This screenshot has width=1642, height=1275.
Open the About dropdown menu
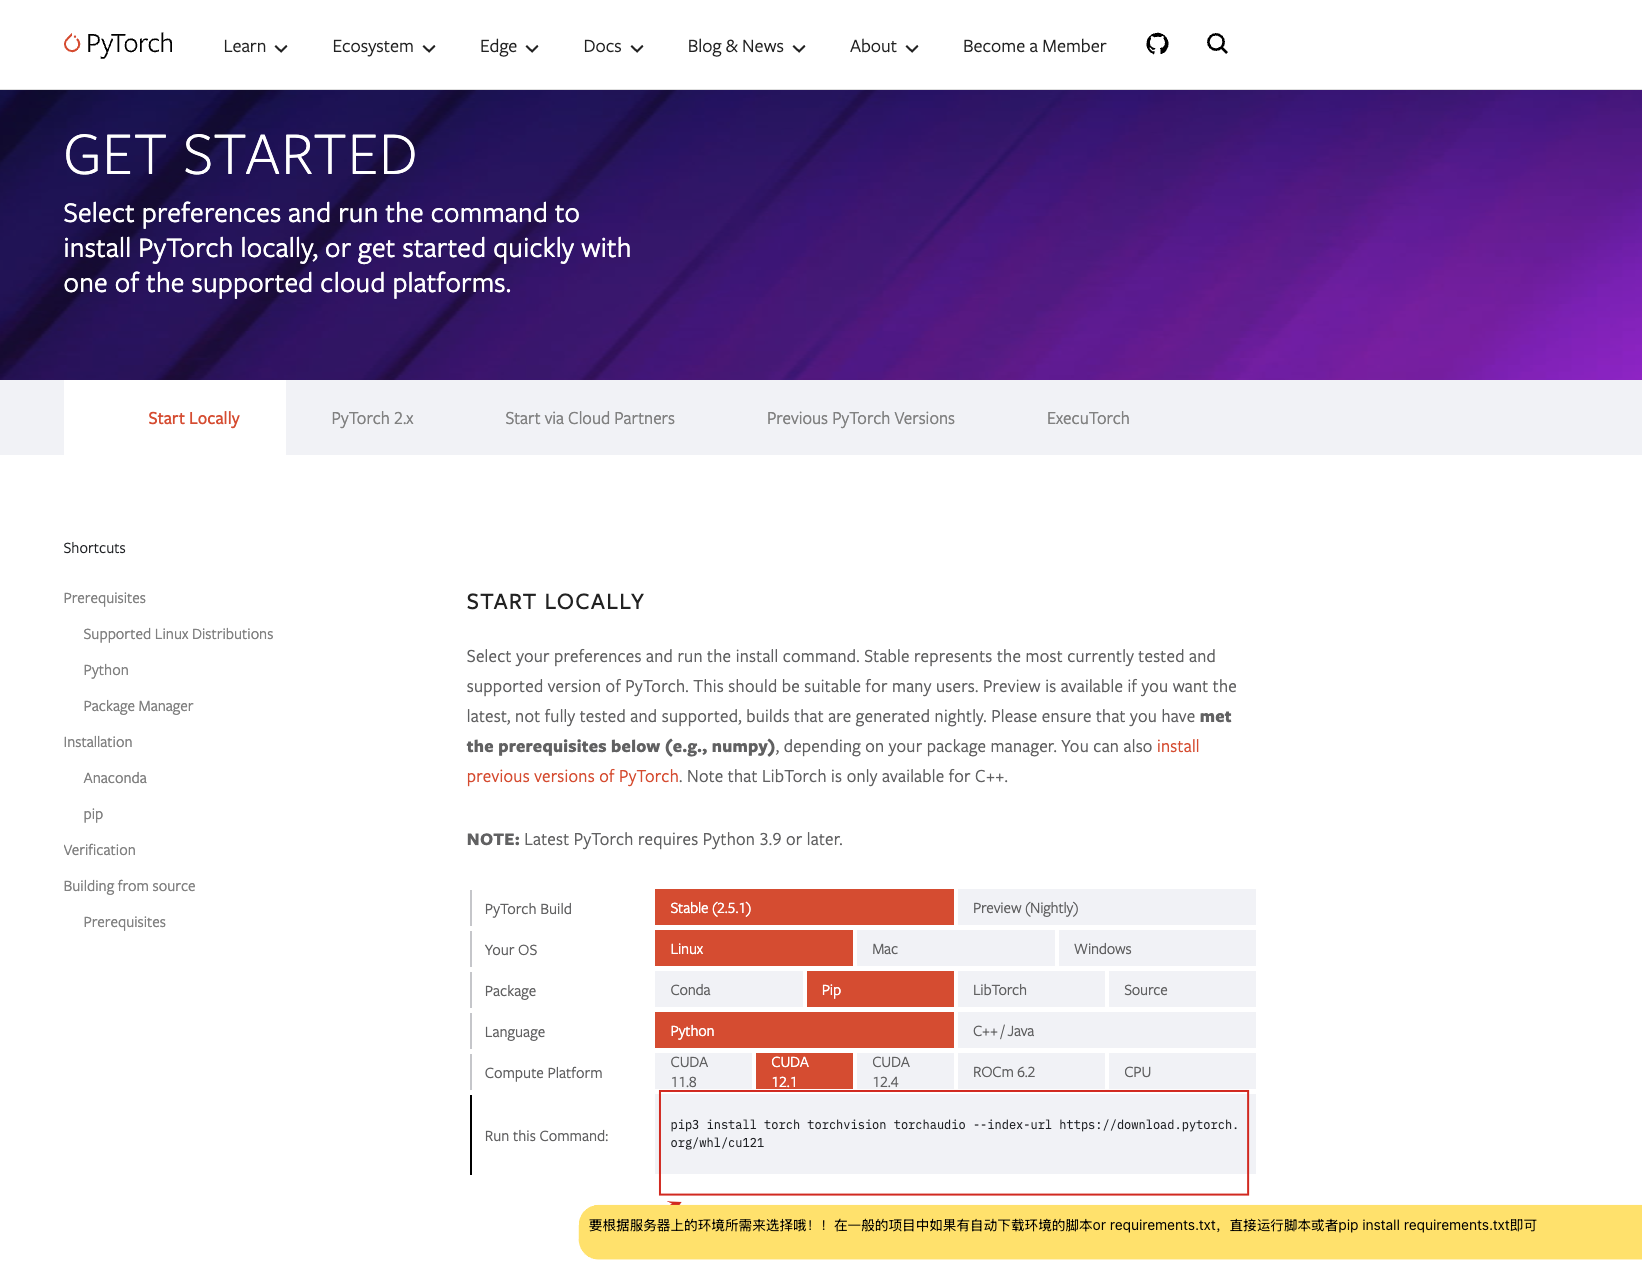coord(884,46)
